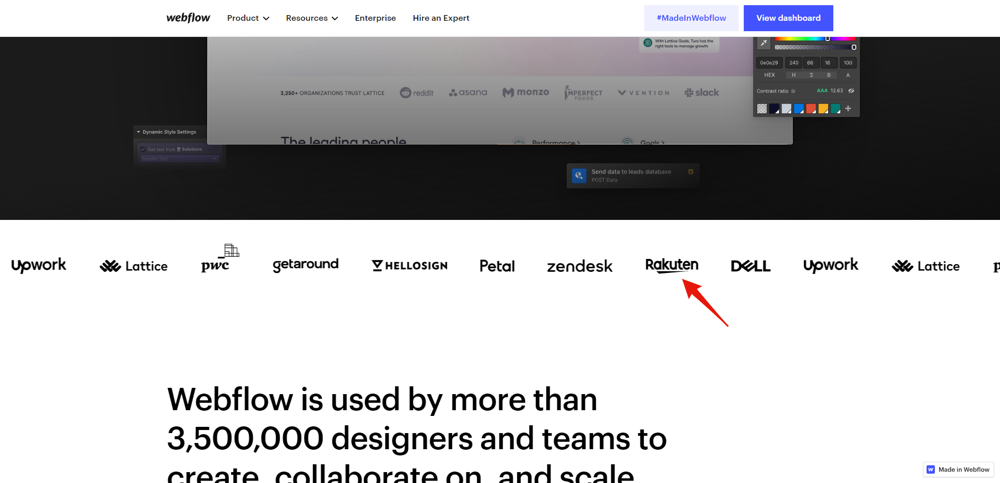Select the transparent checkered swatch

click(762, 108)
